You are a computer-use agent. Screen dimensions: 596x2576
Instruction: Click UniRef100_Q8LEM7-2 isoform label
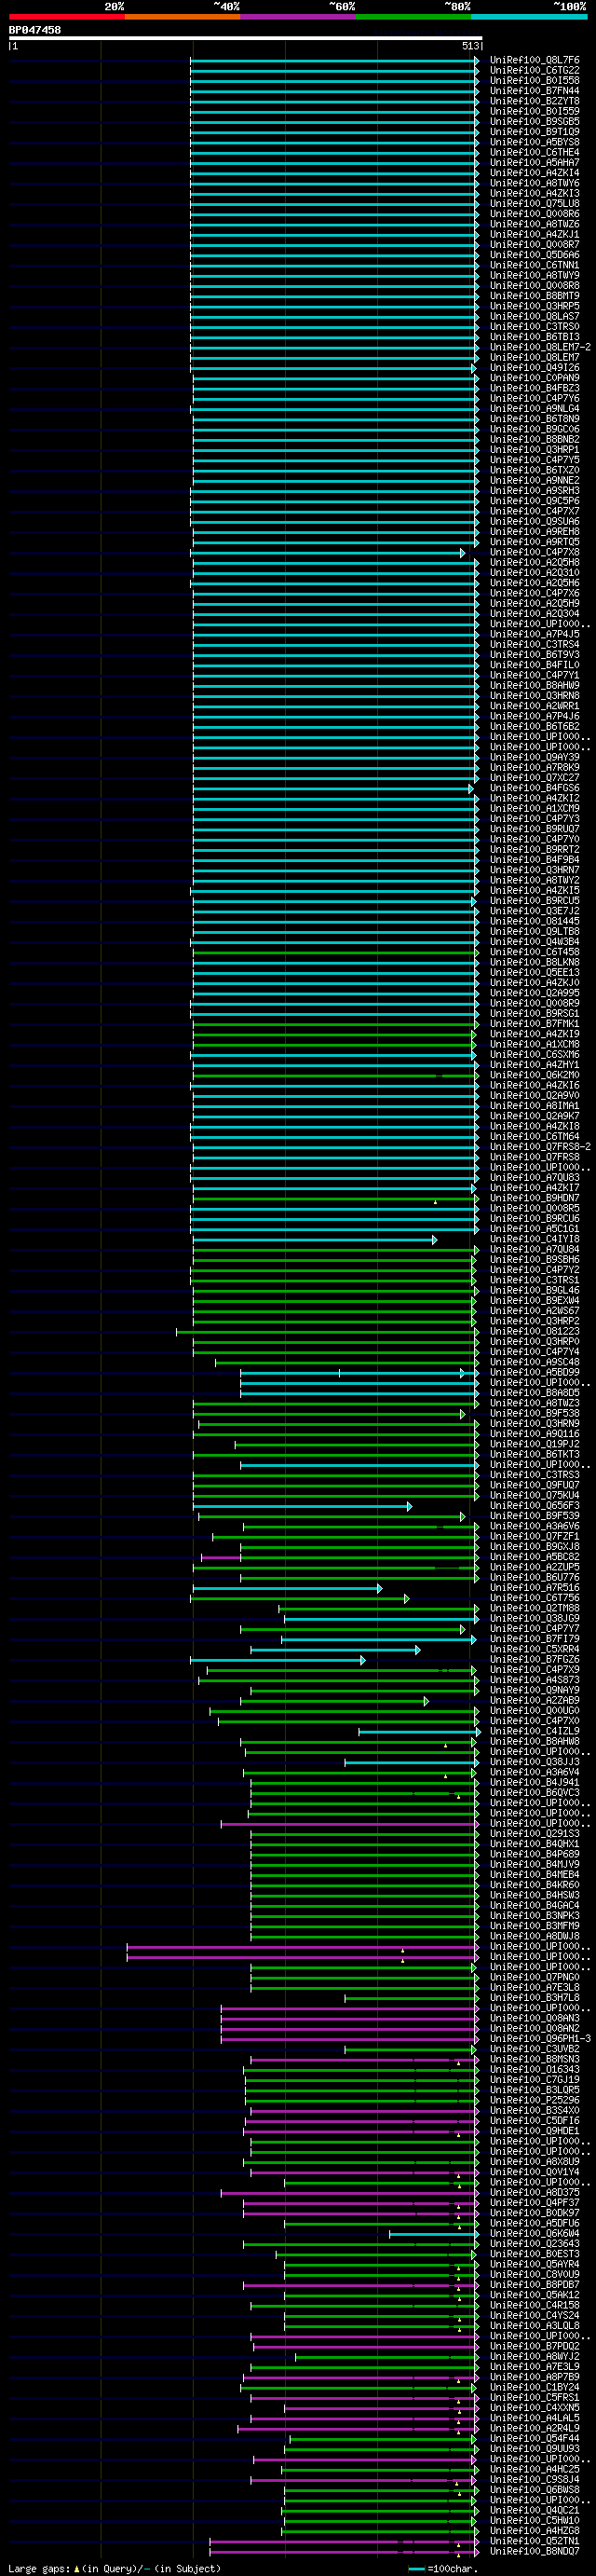click(x=540, y=347)
